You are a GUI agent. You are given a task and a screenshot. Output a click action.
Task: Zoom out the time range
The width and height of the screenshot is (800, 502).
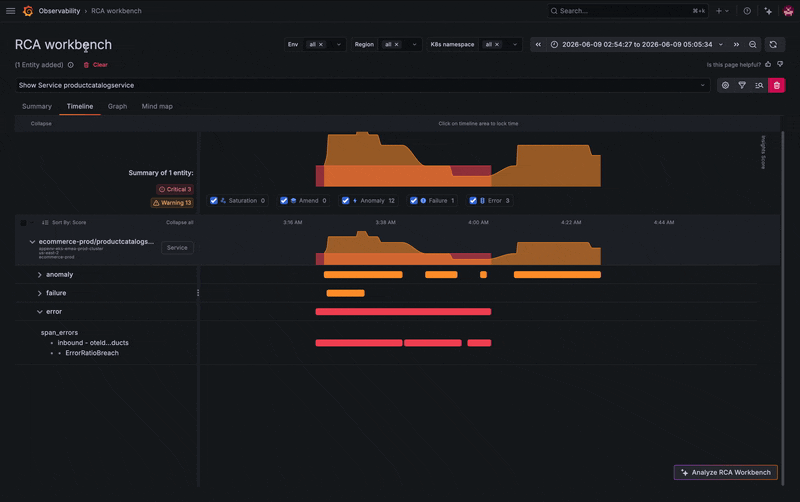click(x=753, y=44)
